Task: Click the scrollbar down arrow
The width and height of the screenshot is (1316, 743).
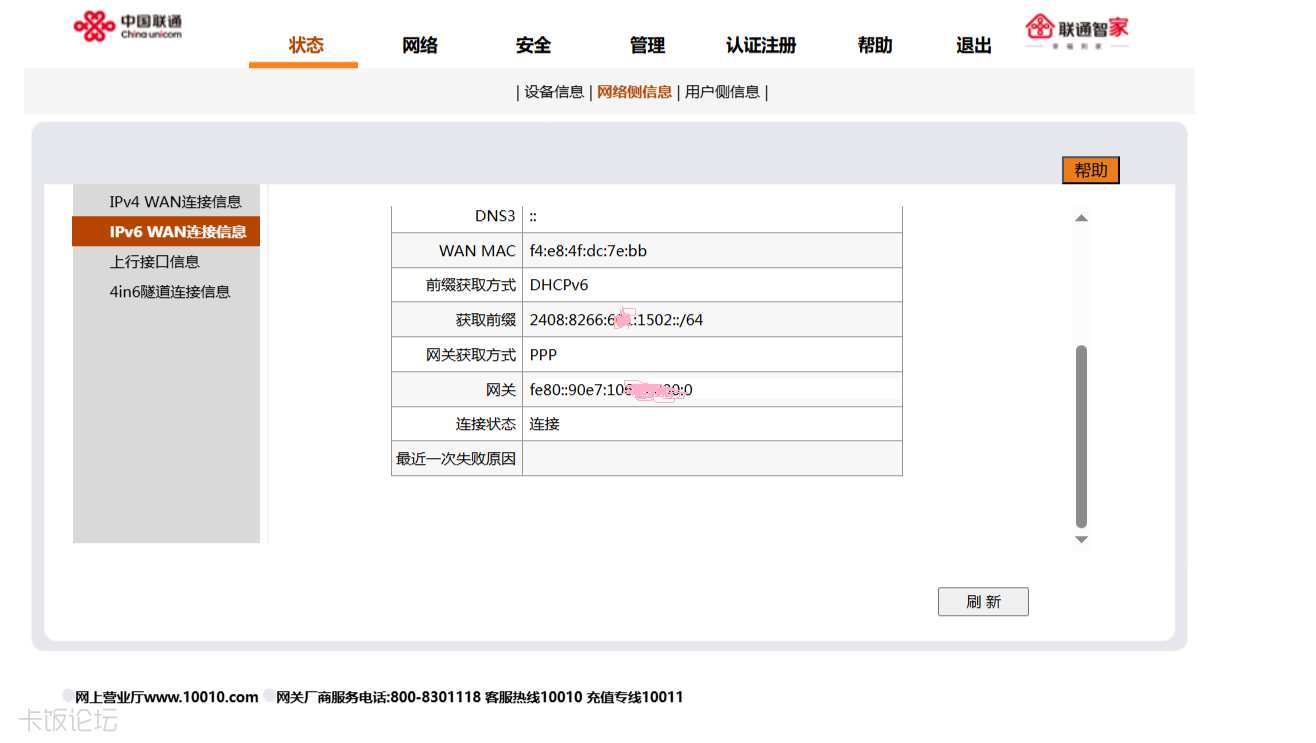Action: tap(1081, 540)
